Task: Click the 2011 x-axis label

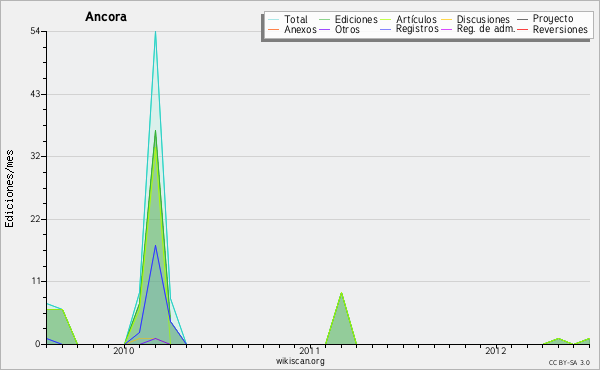Action: 310,351
